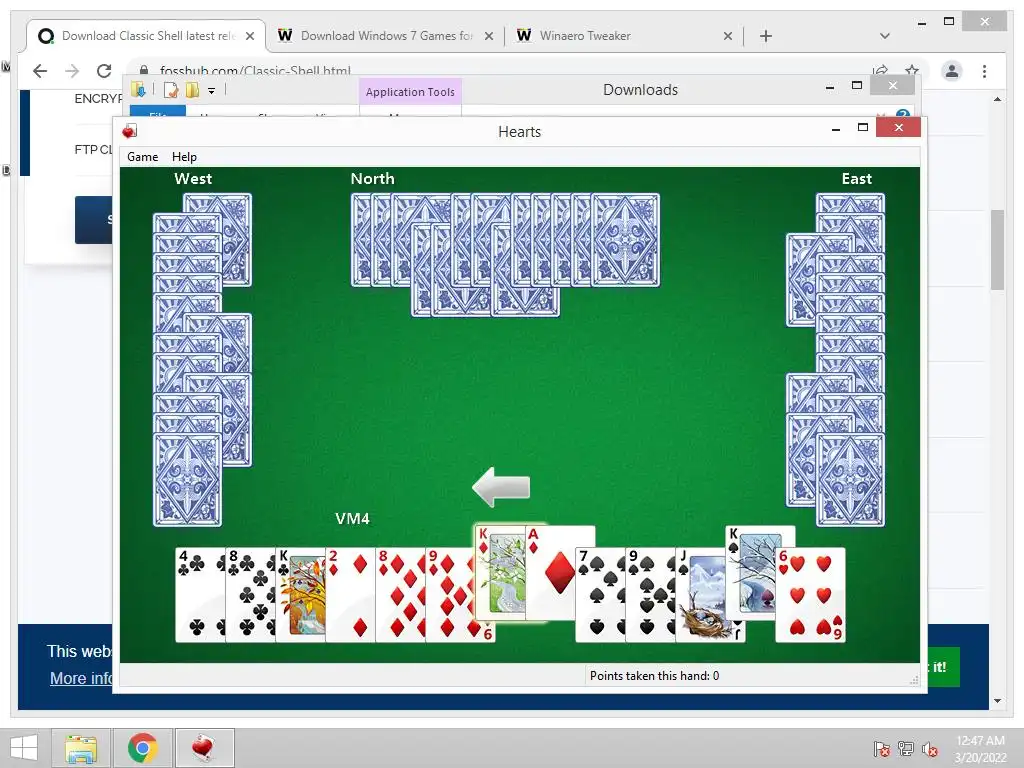Switch to the Windows 7 Games tab

click(385, 36)
